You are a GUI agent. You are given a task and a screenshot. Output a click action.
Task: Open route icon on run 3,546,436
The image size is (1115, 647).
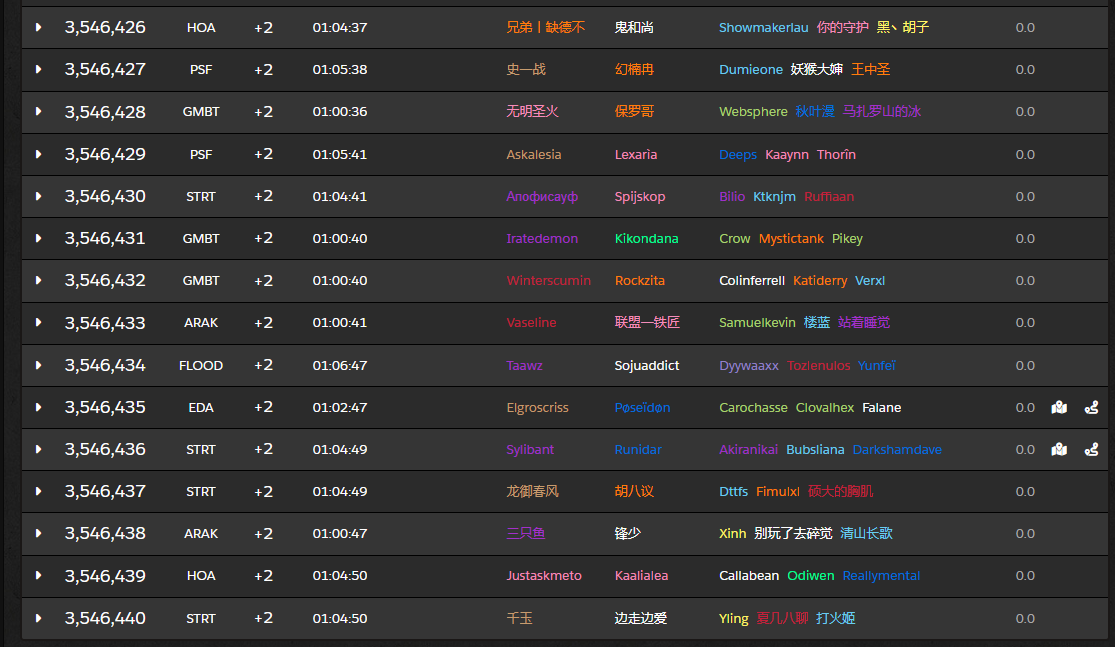[1092, 449]
